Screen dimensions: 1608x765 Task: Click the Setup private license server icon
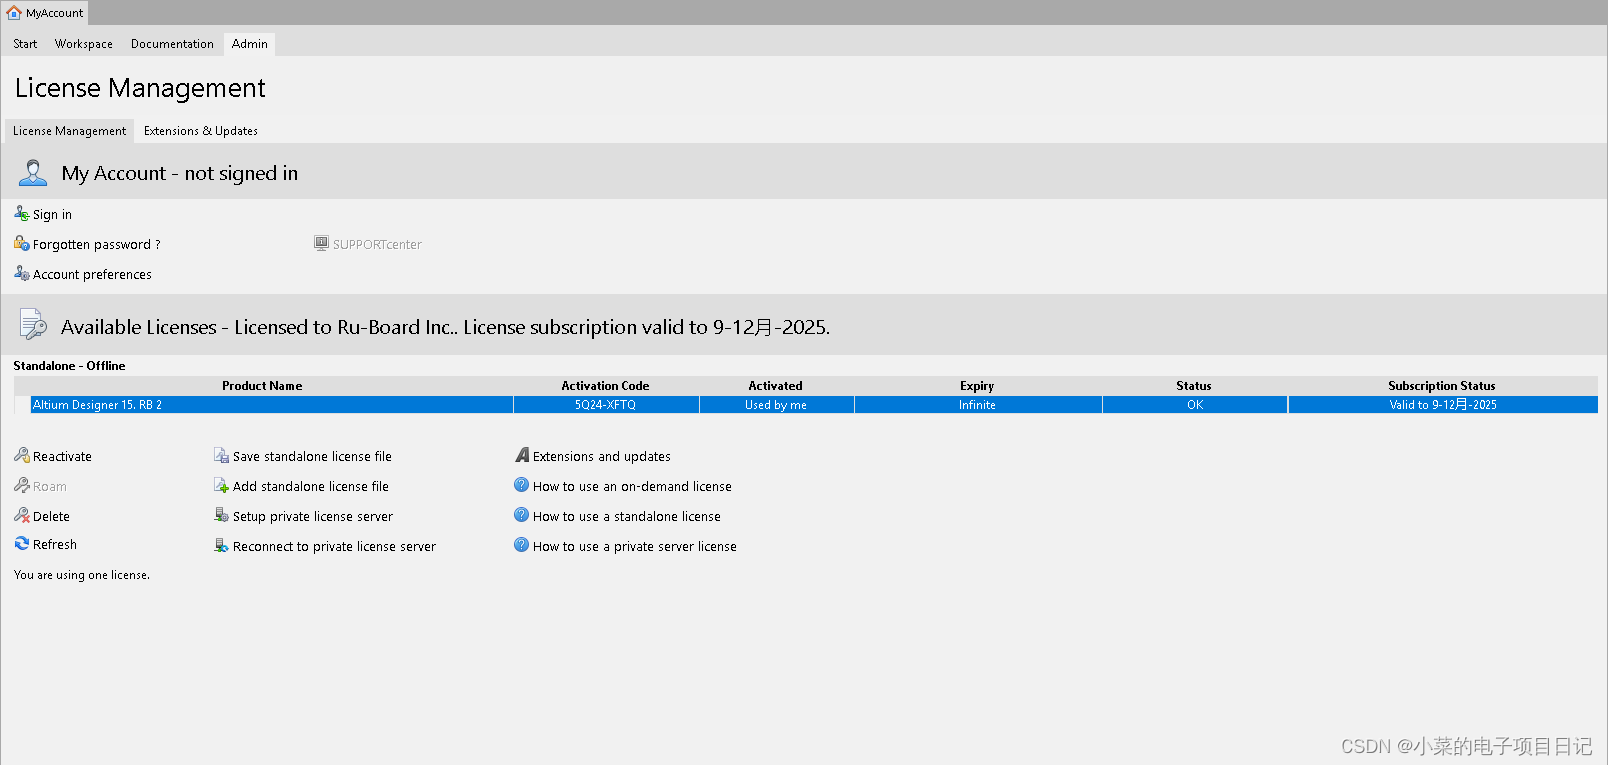[221, 516]
